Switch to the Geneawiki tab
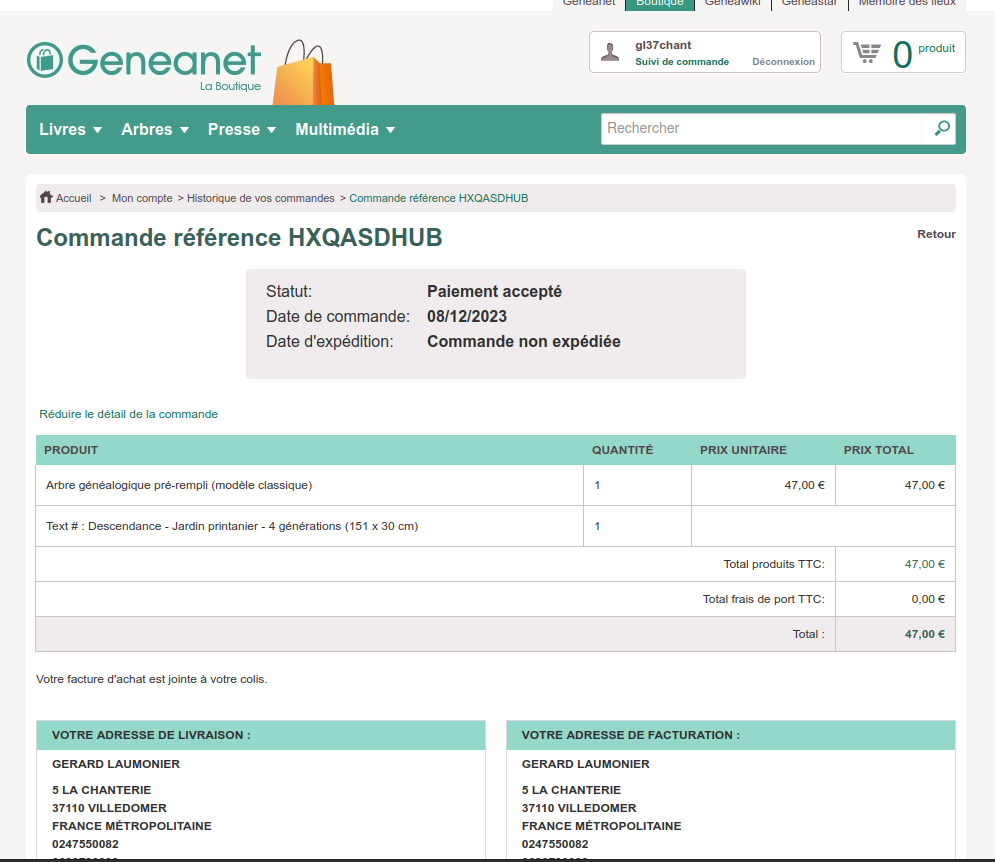Image resolution: width=995 pixels, height=862 pixels. coord(732,4)
